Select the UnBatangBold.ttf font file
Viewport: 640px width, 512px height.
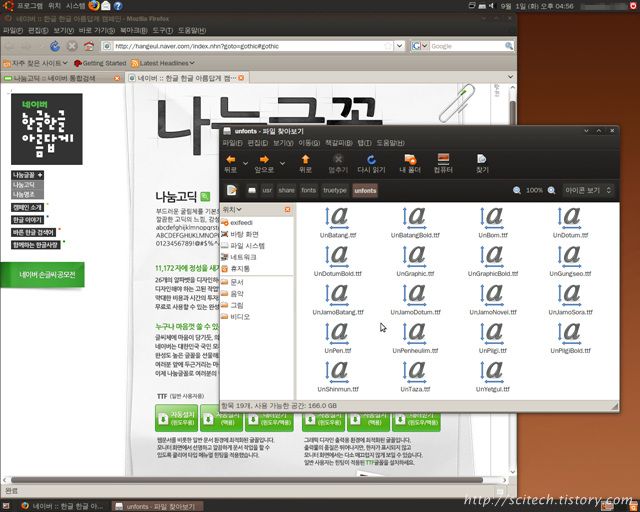click(x=415, y=223)
